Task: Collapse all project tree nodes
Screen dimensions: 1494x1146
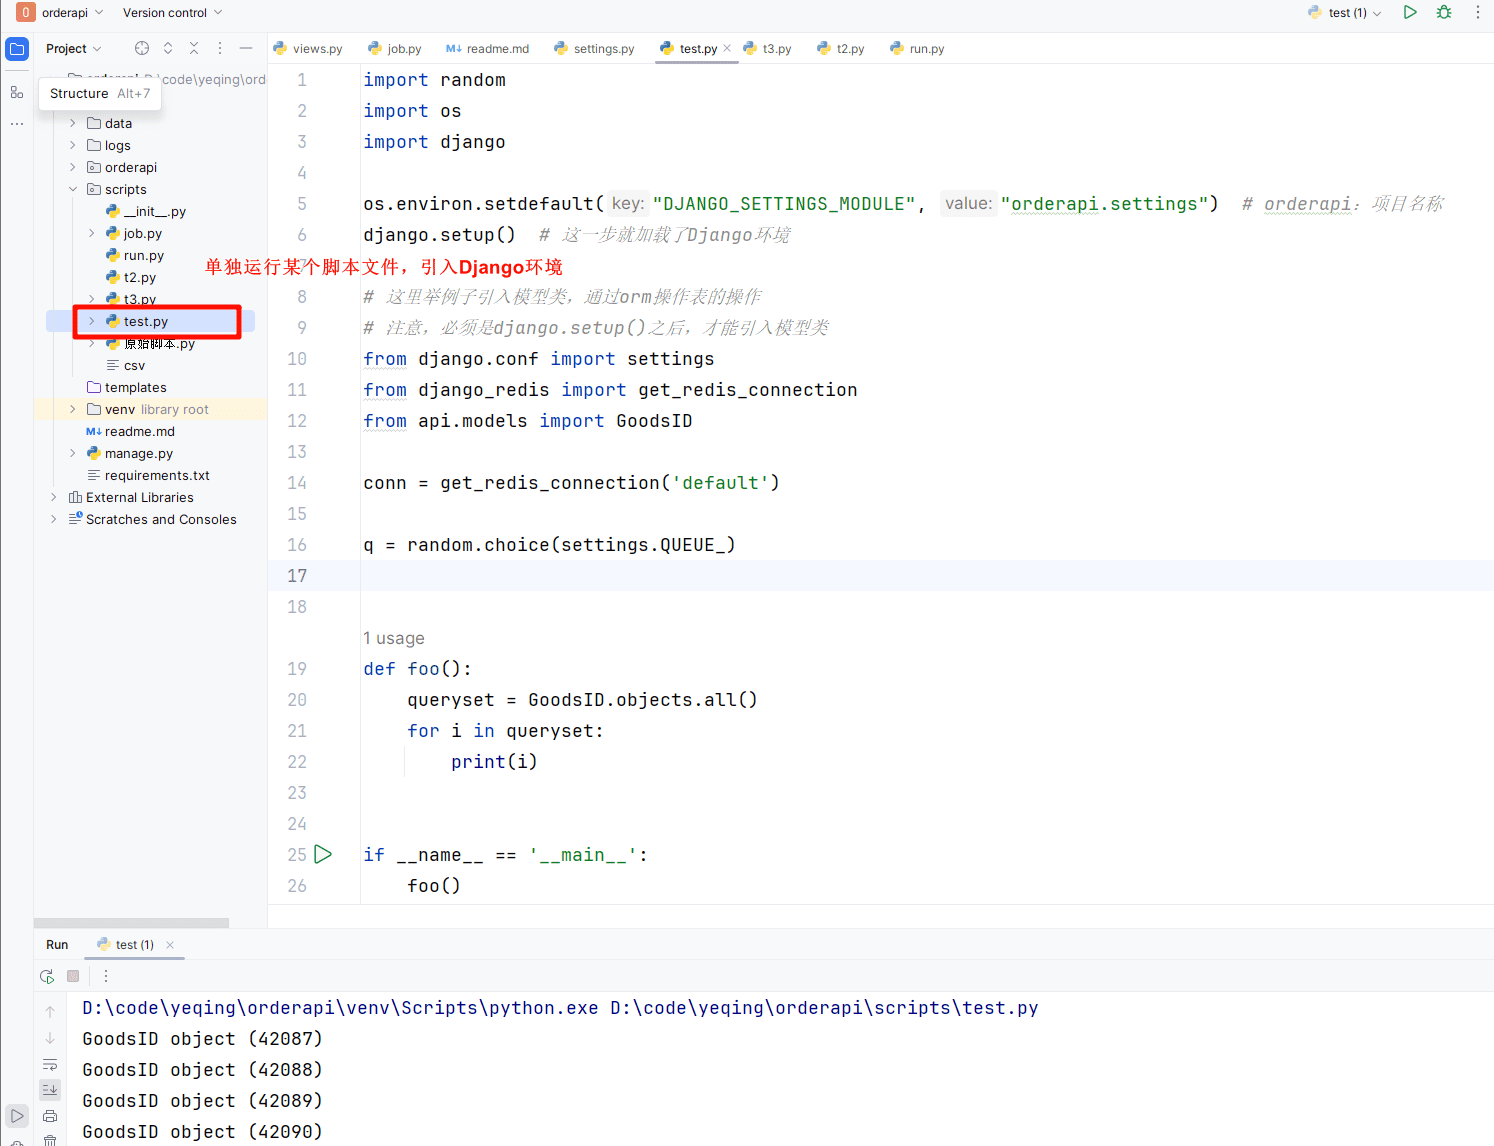Action: (x=194, y=48)
